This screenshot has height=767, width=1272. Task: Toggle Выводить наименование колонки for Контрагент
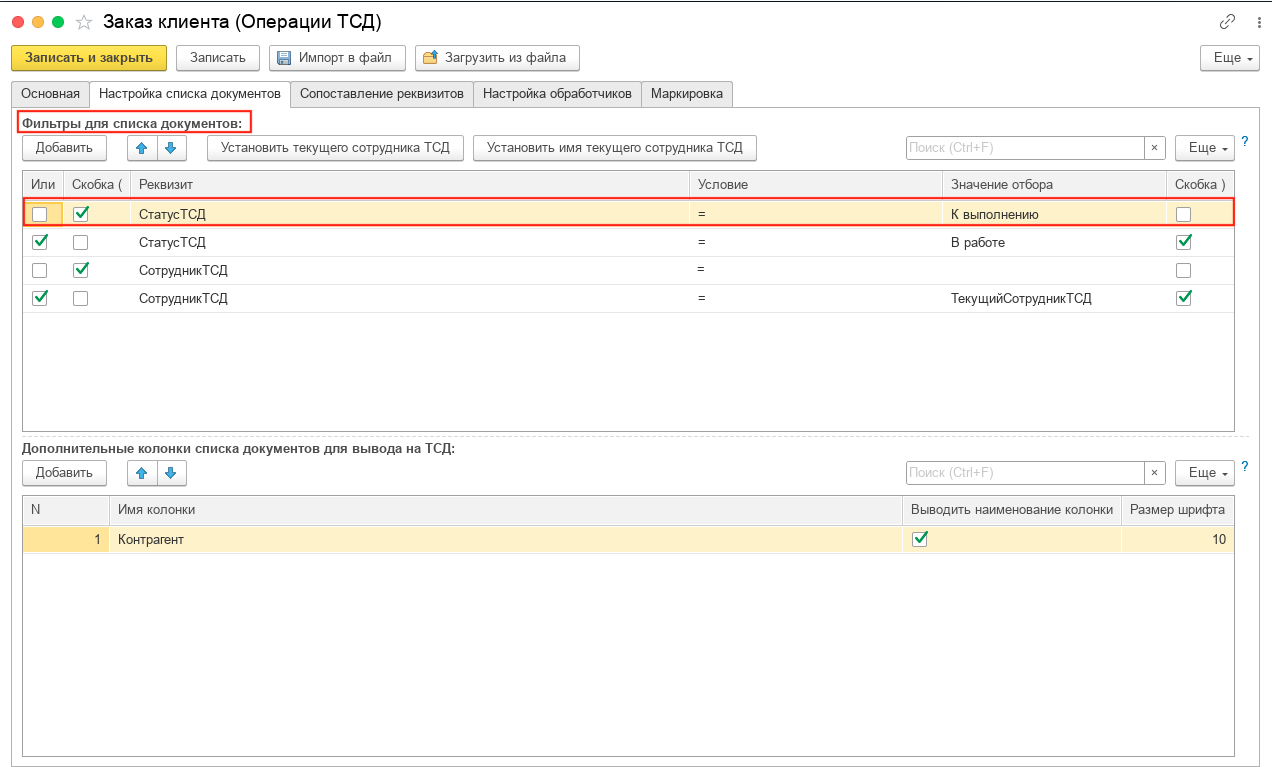(x=921, y=539)
